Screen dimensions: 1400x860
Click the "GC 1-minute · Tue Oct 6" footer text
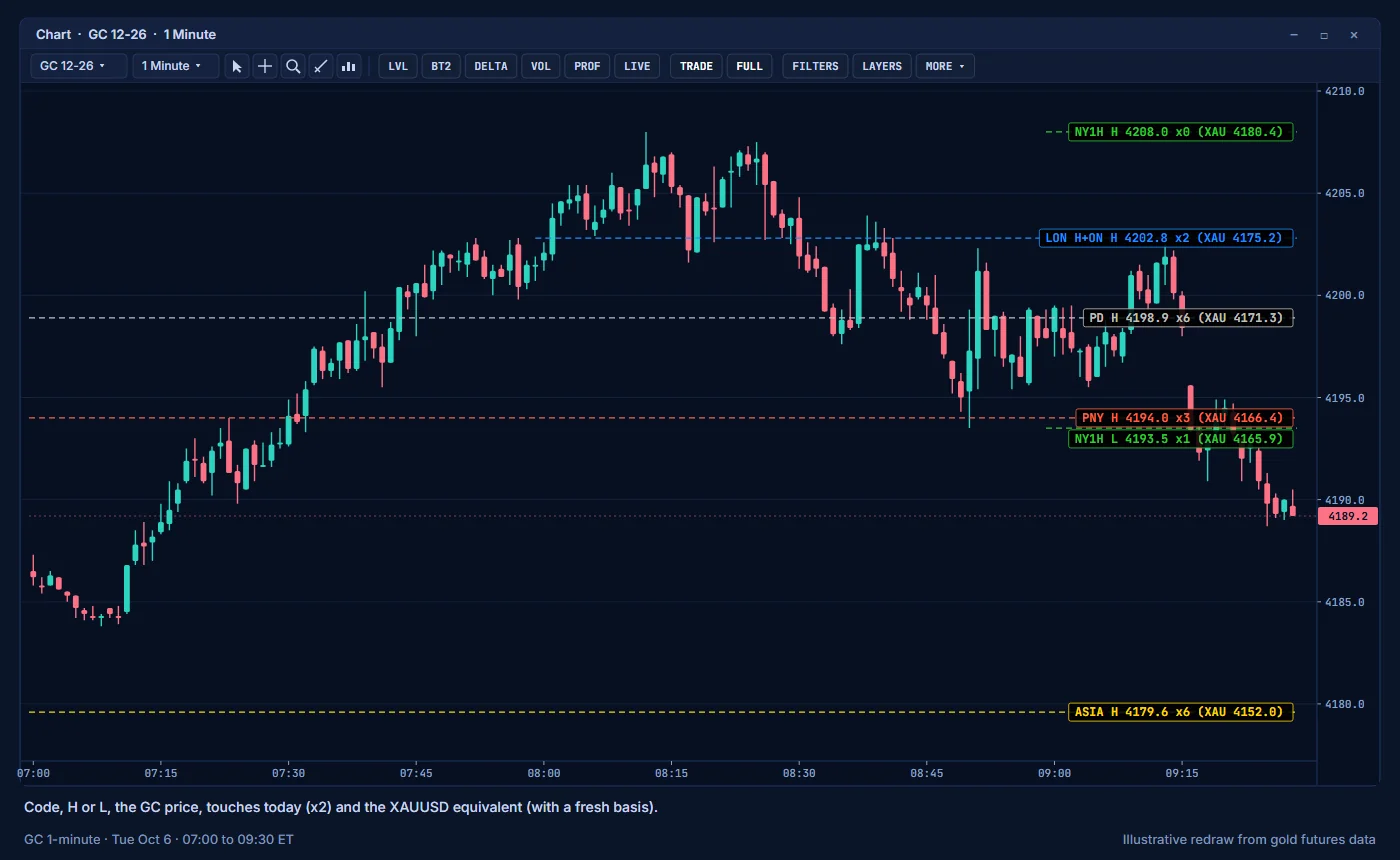pos(159,840)
